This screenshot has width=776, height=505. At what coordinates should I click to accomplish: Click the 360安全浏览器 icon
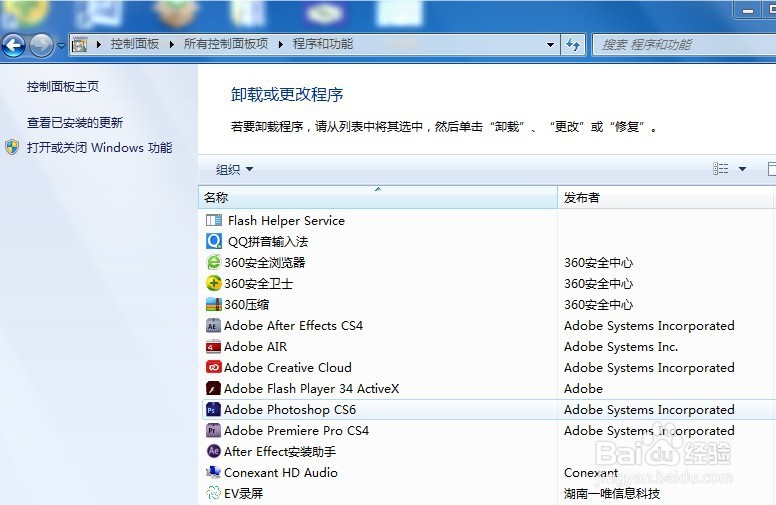pos(214,262)
